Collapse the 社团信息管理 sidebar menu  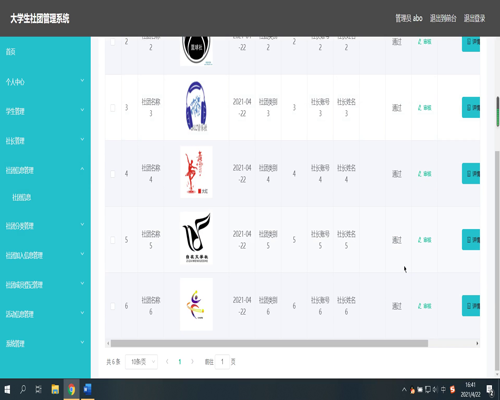coord(45,170)
